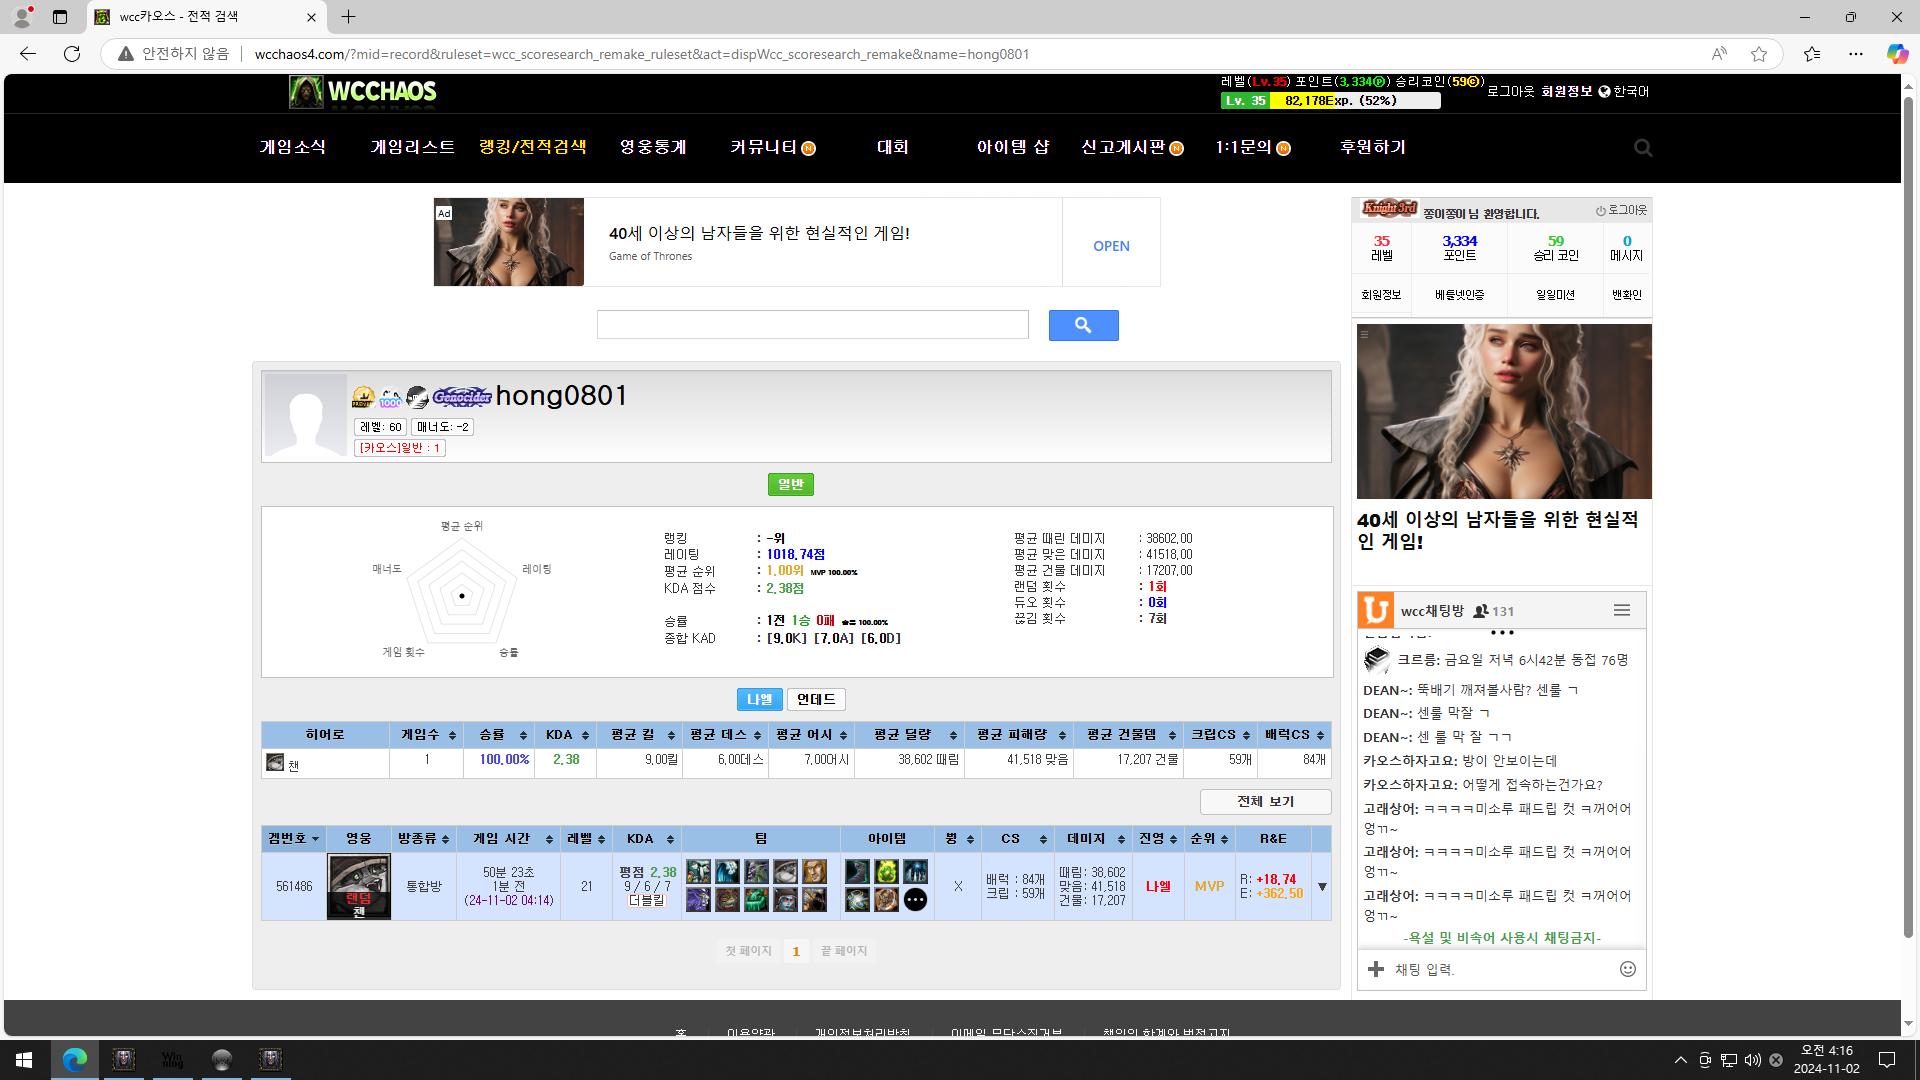Viewport: 1920px width, 1080px height.
Task: Open the 아이템 샵 menu
Action: click(x=1013, y=148)
